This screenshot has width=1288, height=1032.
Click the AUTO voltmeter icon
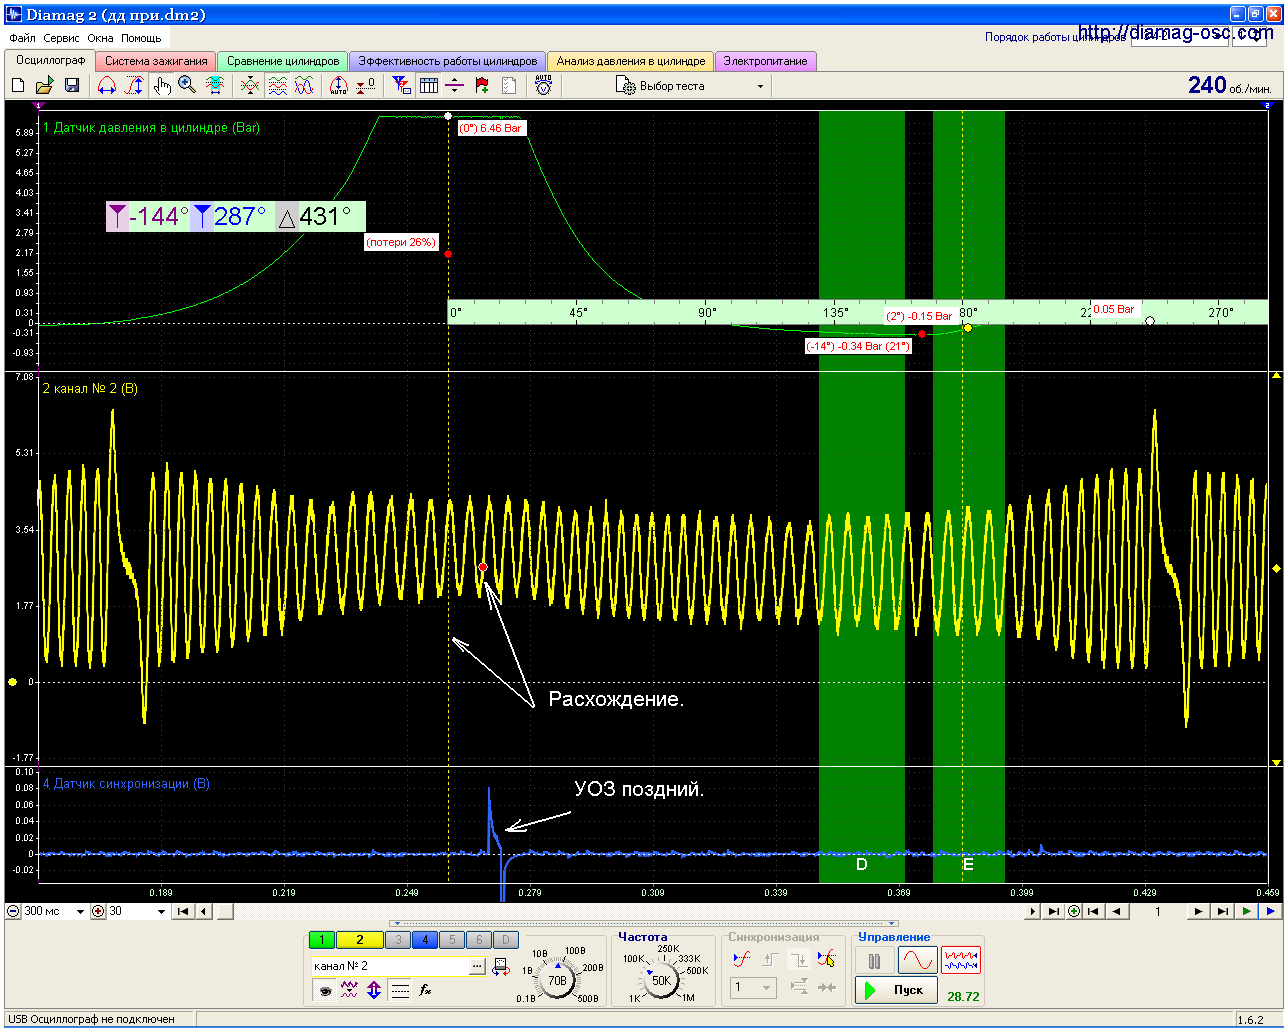543,85
